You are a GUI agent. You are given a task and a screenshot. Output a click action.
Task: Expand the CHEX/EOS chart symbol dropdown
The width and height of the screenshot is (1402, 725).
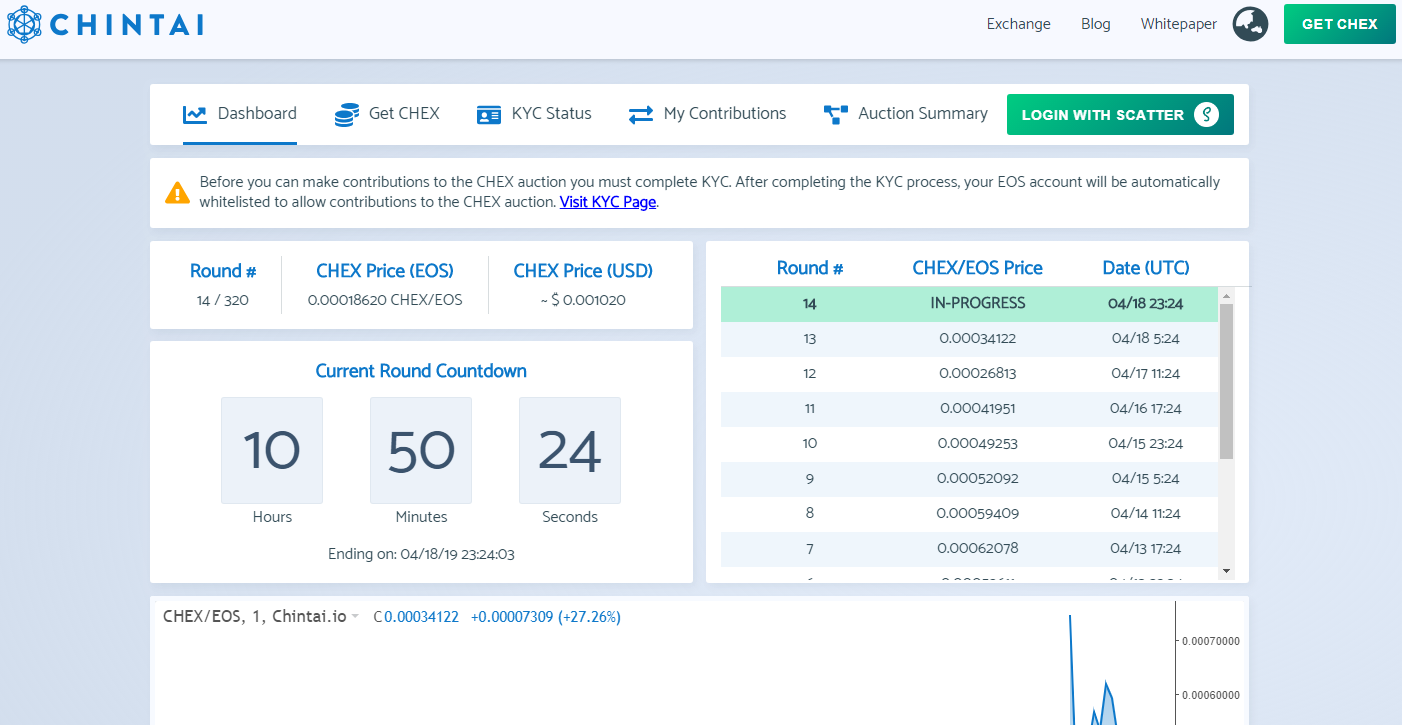[x=354, y=617]
